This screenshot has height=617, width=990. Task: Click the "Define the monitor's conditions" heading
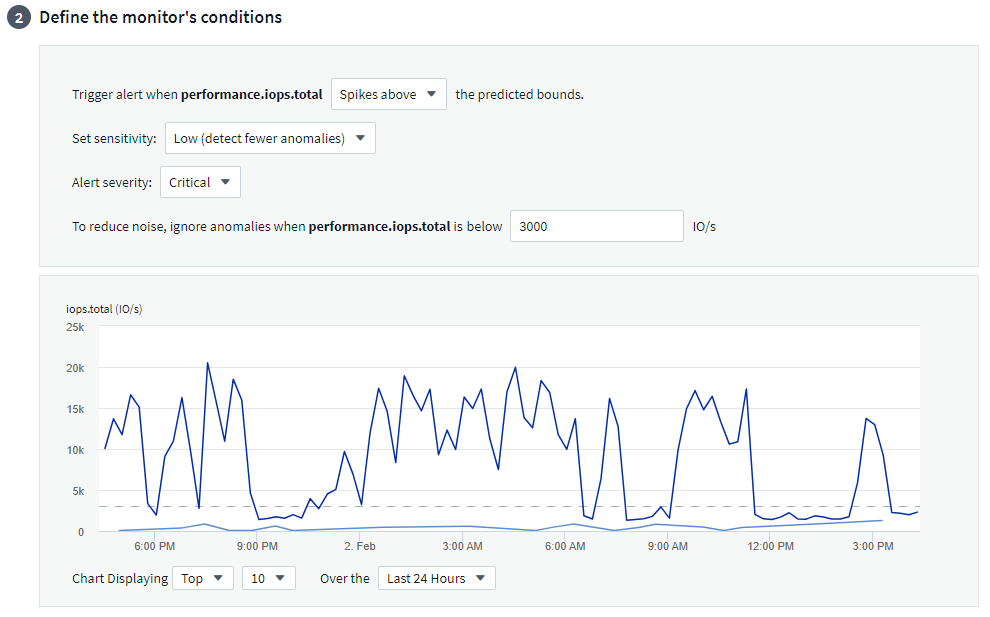coord(160,18)
